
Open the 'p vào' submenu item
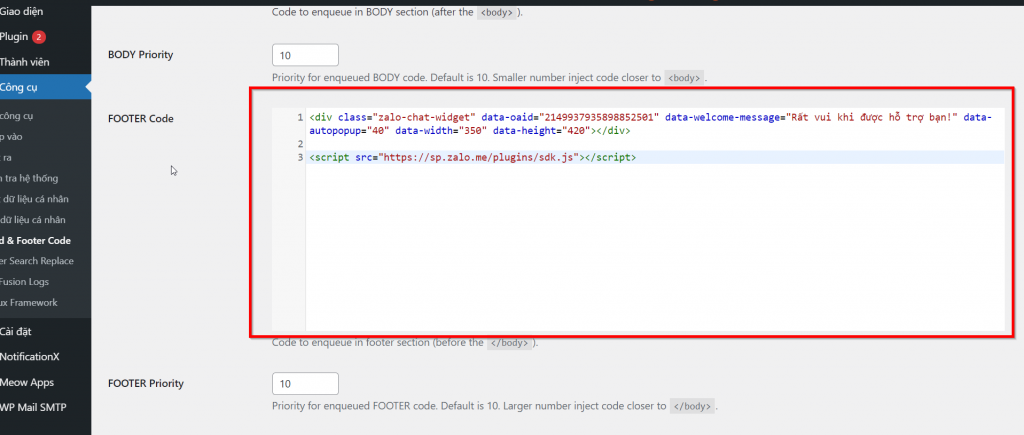(10, 137)
